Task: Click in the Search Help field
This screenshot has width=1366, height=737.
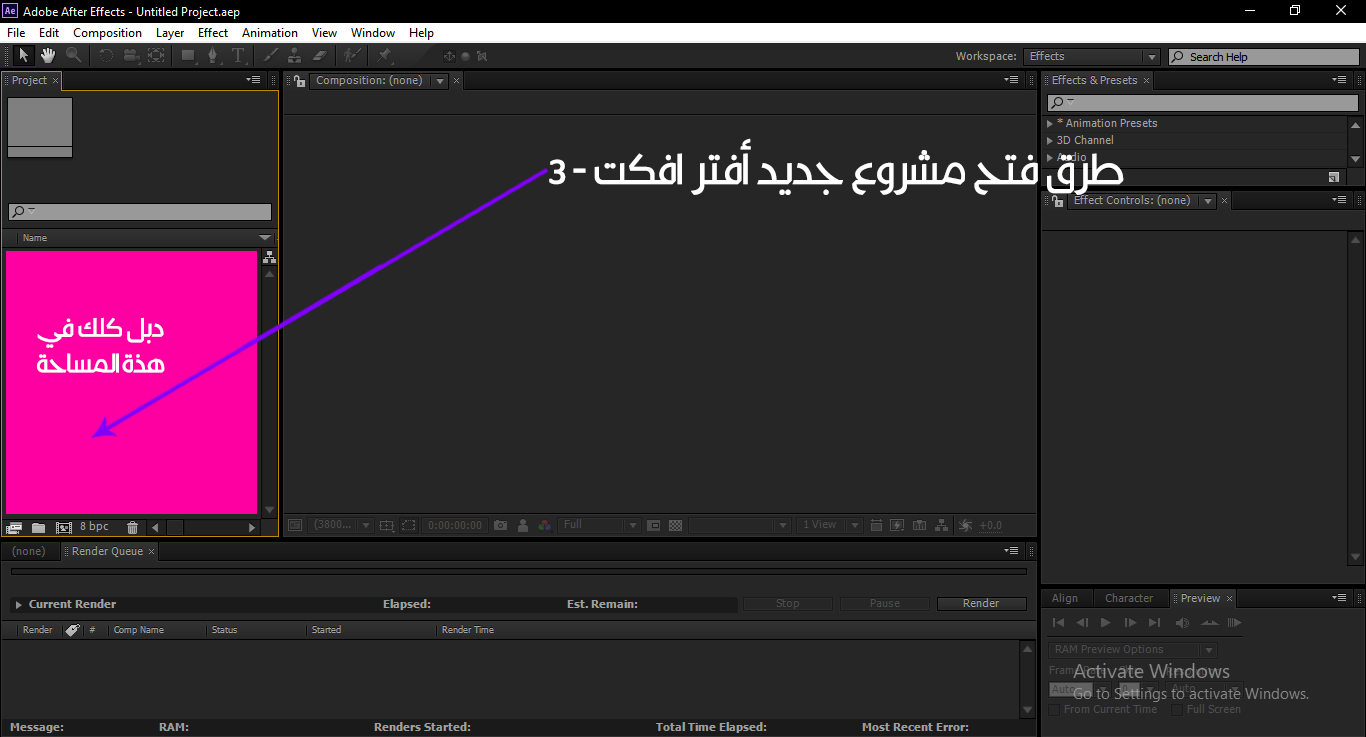Action: (x=1264, y=57)
